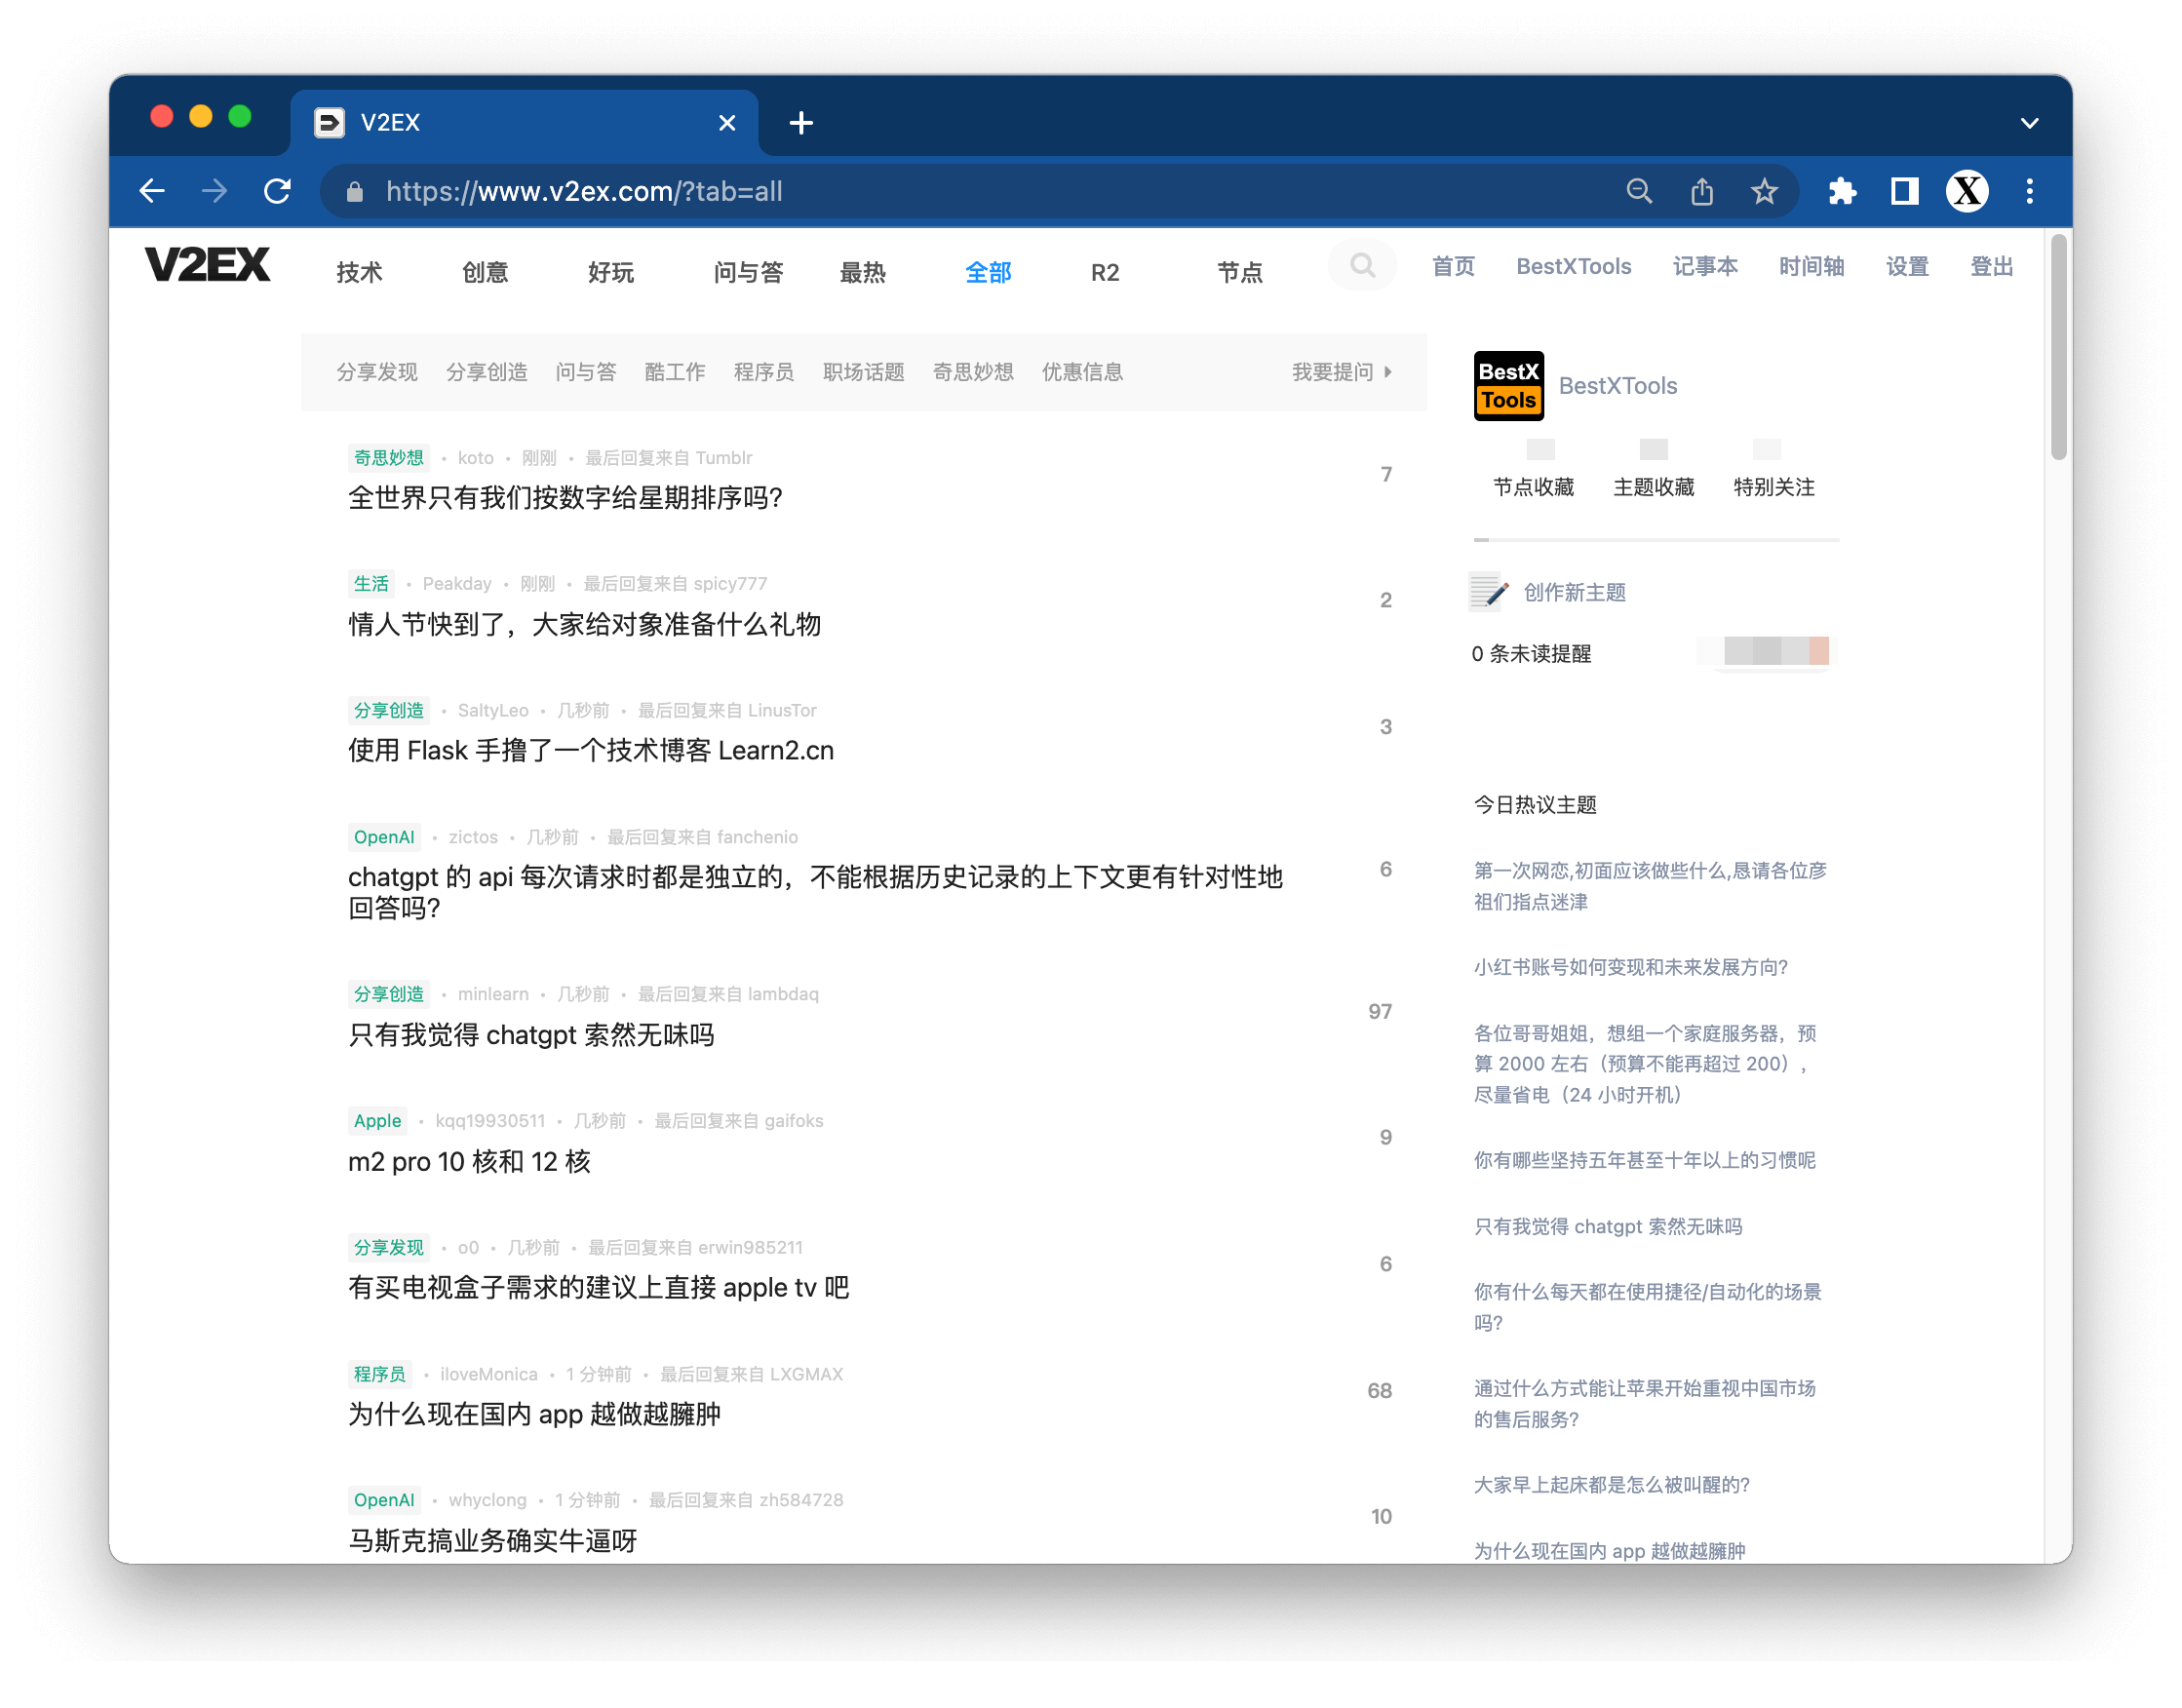Open the X profile avatar
This screenshot has height=1708, width=2182.
click(x=1966, y=191)
